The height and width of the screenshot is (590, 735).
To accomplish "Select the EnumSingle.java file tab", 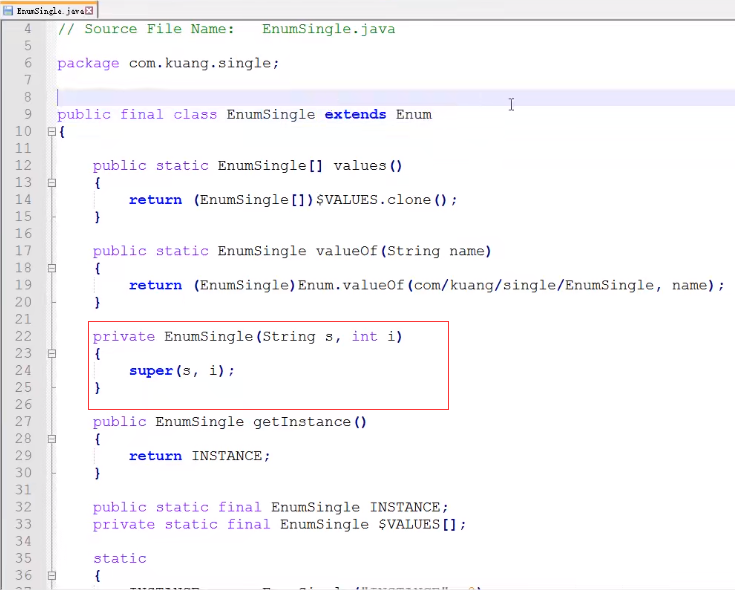I will pos(49,10).
